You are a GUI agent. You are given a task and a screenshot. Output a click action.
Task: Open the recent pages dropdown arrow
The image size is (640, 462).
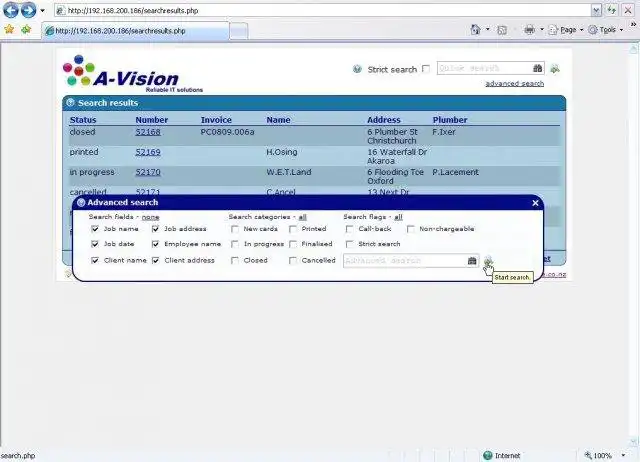point(42,11)
